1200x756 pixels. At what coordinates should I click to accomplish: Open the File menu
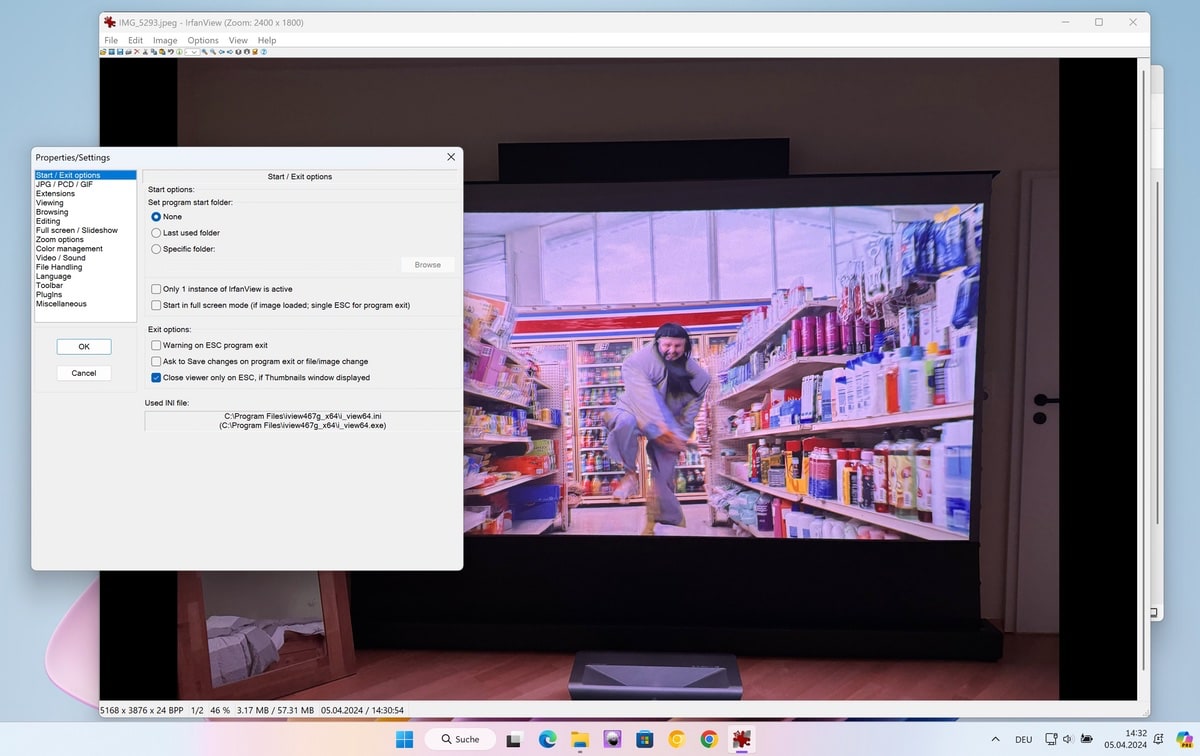(x=111, y=41)
